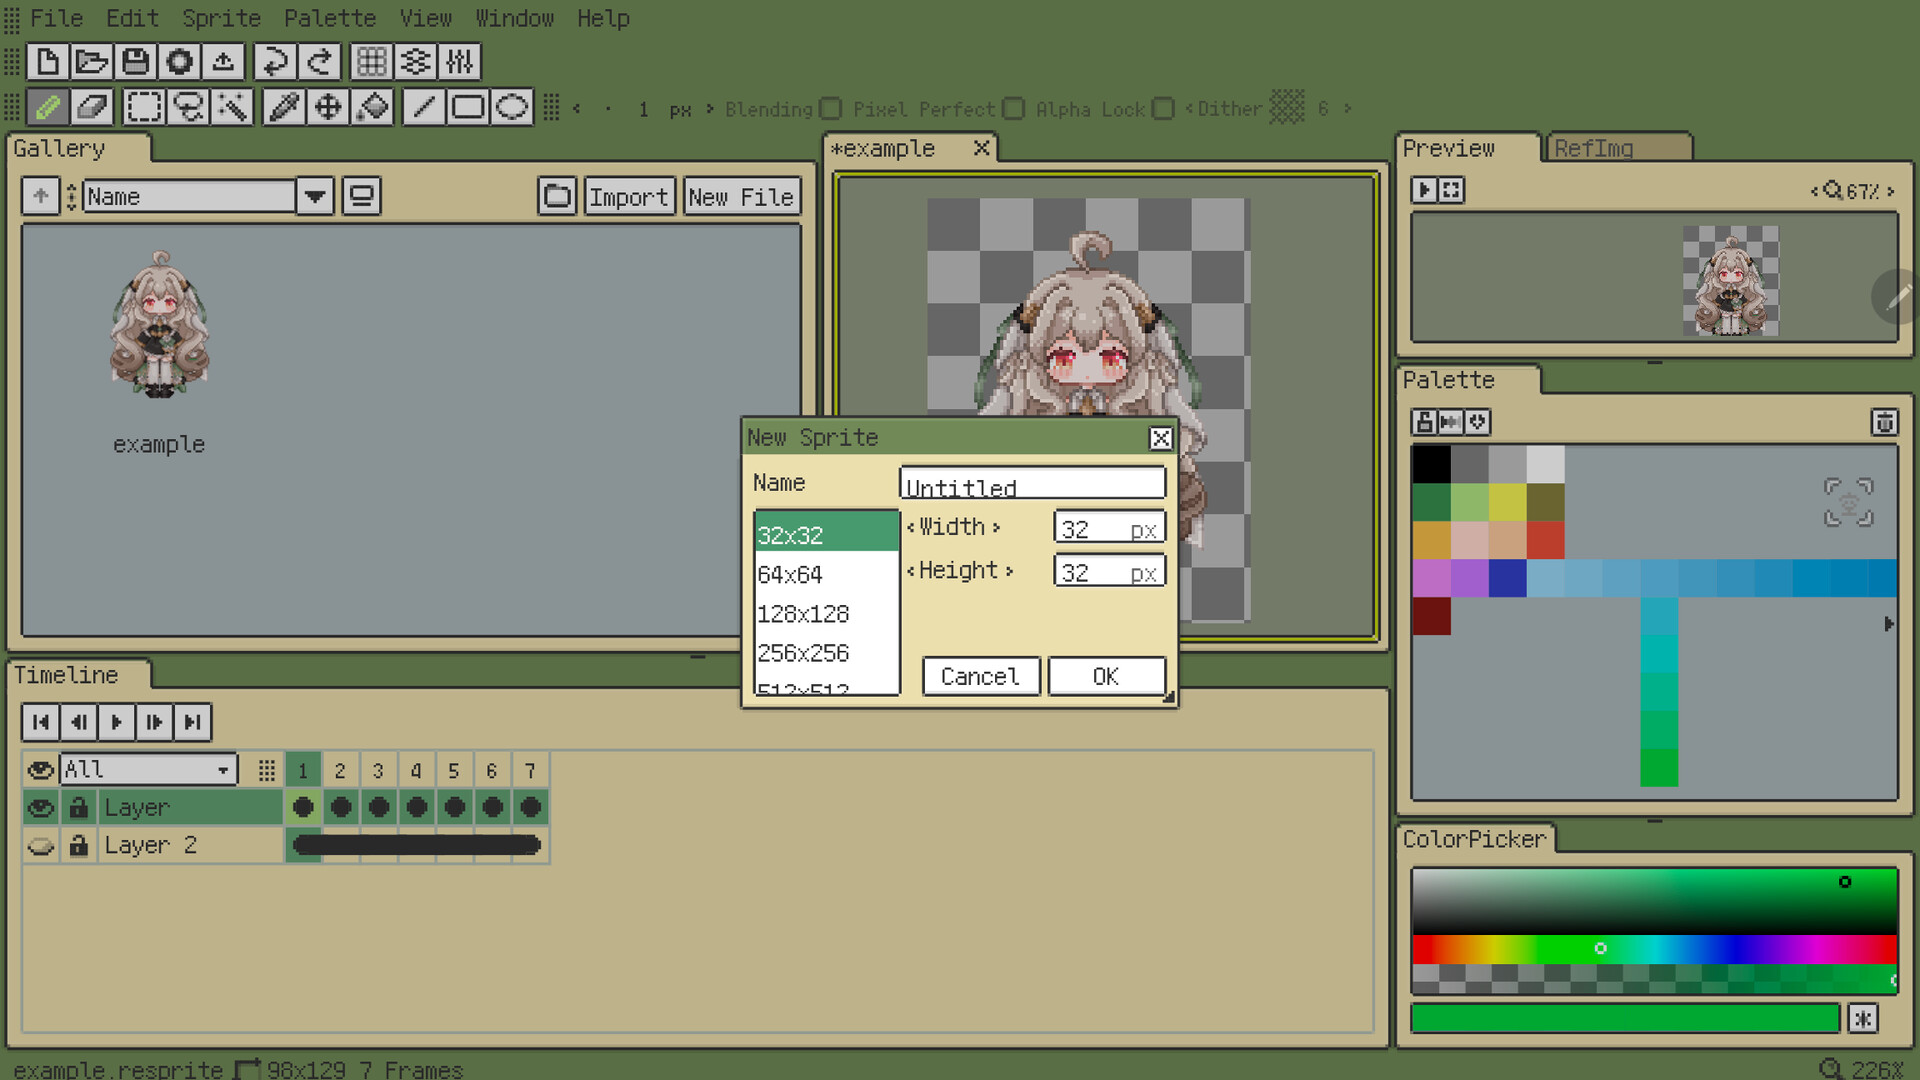The width and height of the screenshot is (1920, 1080).
Task: Undo the last action
Action: [275, 61]
